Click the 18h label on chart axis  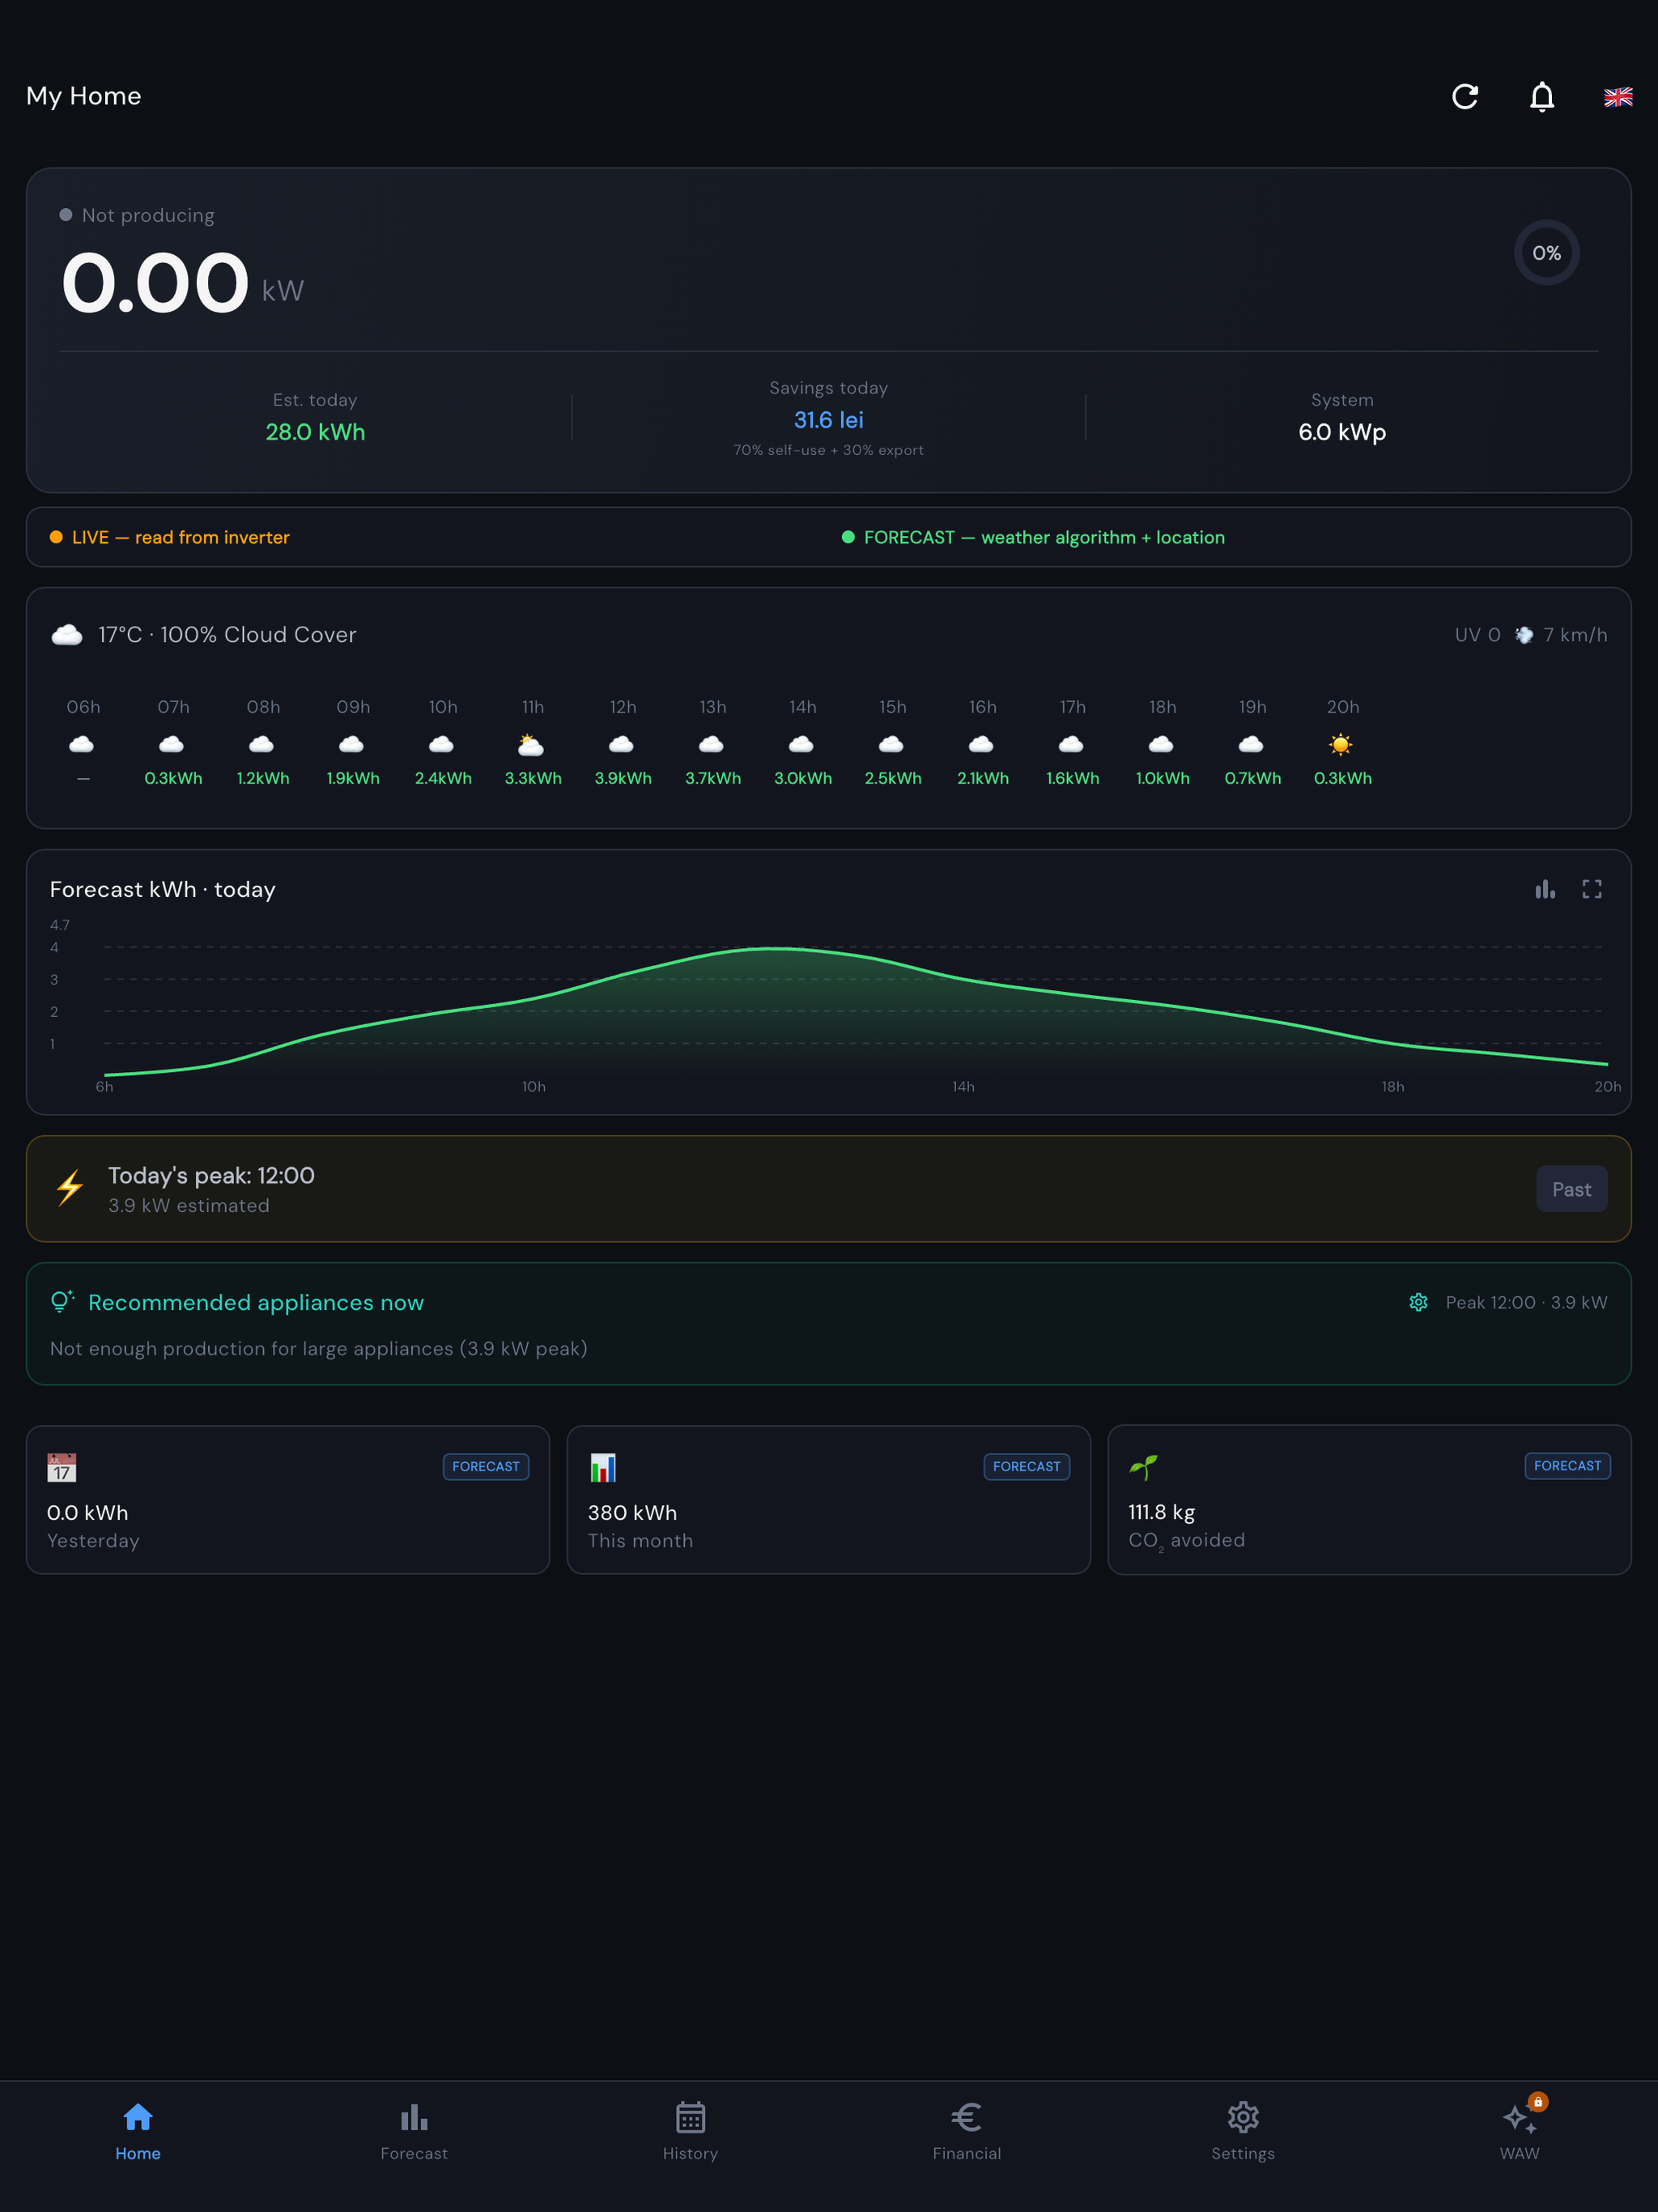tap(1393, 1086)
